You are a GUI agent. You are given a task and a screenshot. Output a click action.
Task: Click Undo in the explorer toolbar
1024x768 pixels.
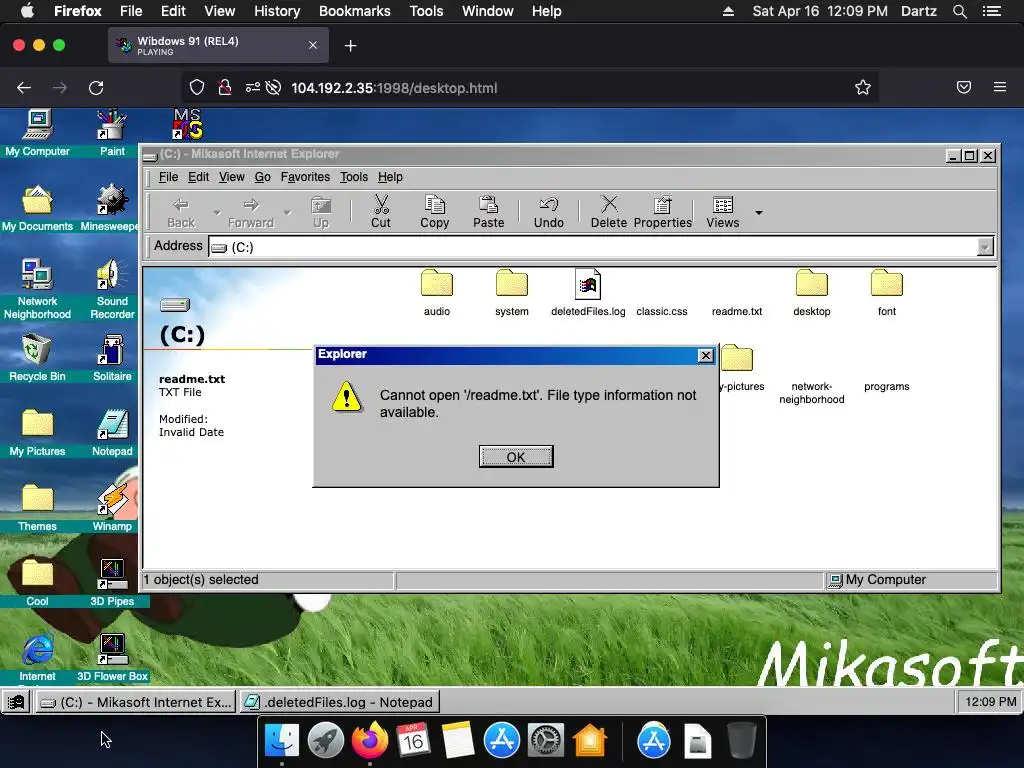(549, 212)
